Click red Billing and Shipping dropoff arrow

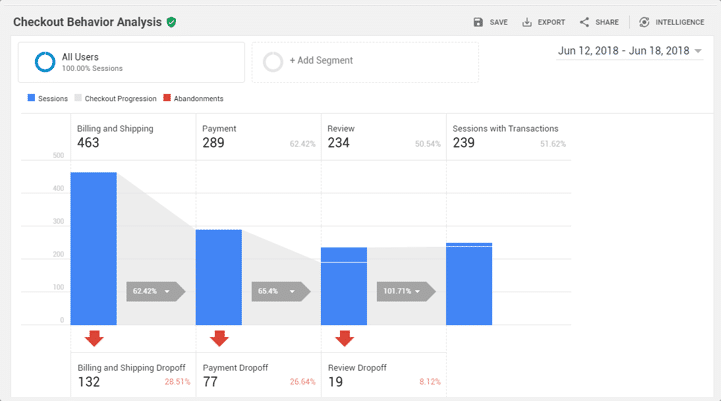point(94,338)
